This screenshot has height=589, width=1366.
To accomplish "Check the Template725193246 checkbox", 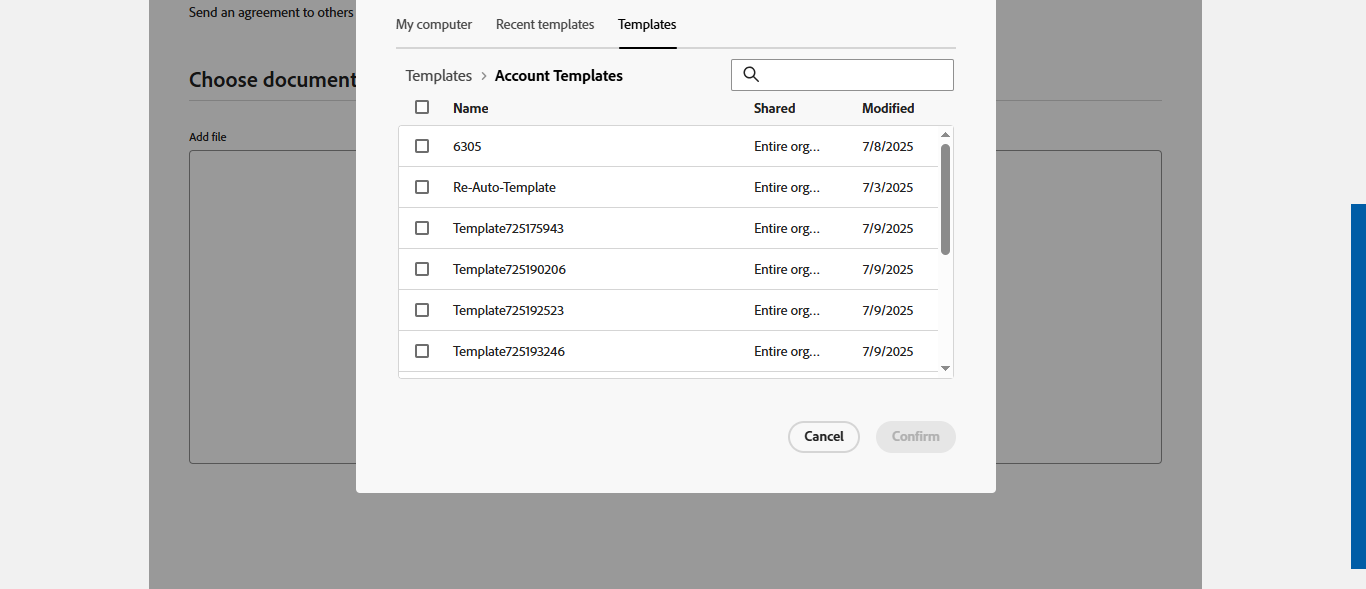I will pyautogui.click(x=422, y=351).
